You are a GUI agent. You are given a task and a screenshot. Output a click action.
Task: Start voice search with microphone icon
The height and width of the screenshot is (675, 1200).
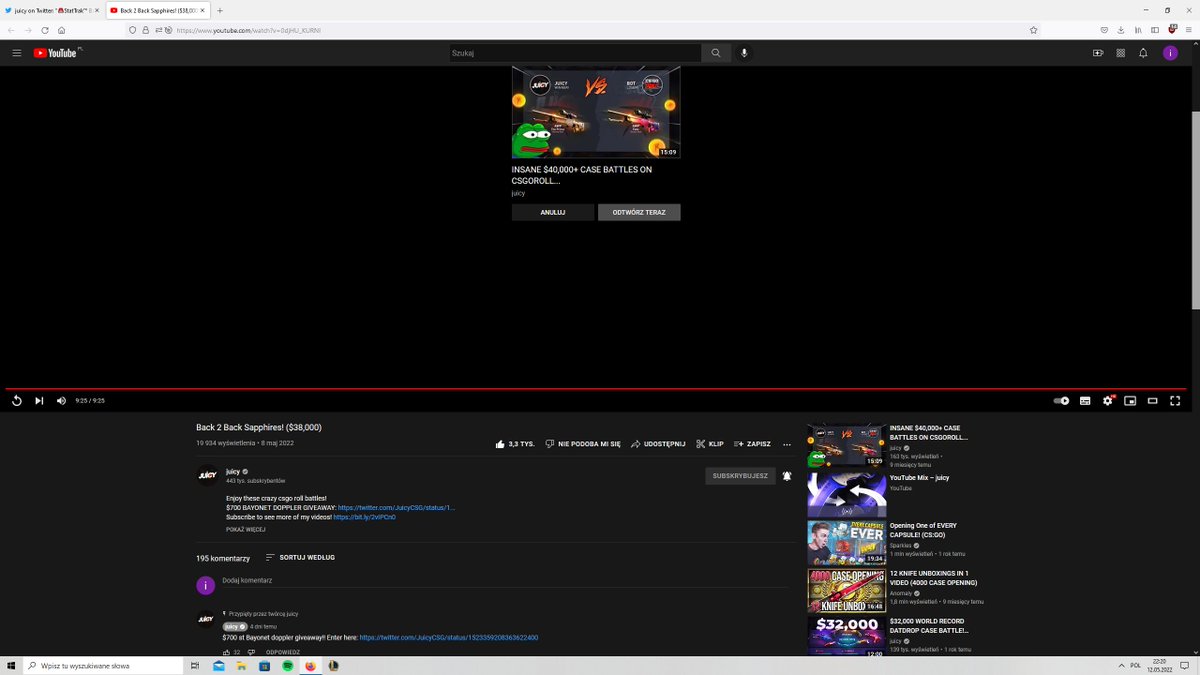744,53
